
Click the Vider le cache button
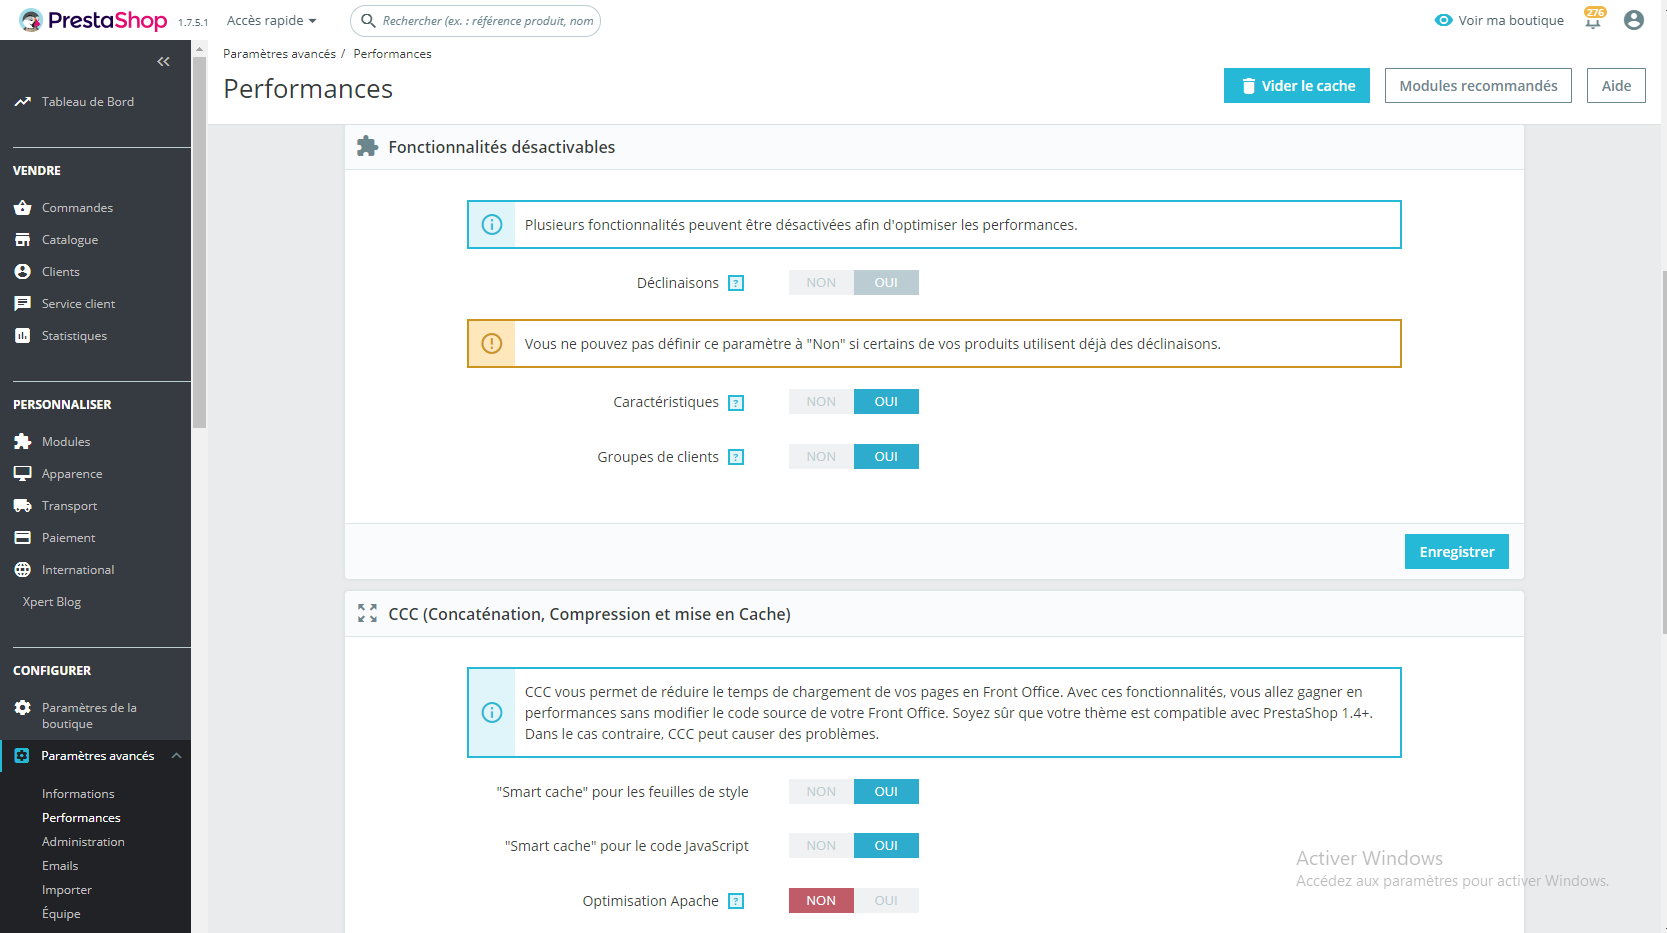click(1297, 86)
